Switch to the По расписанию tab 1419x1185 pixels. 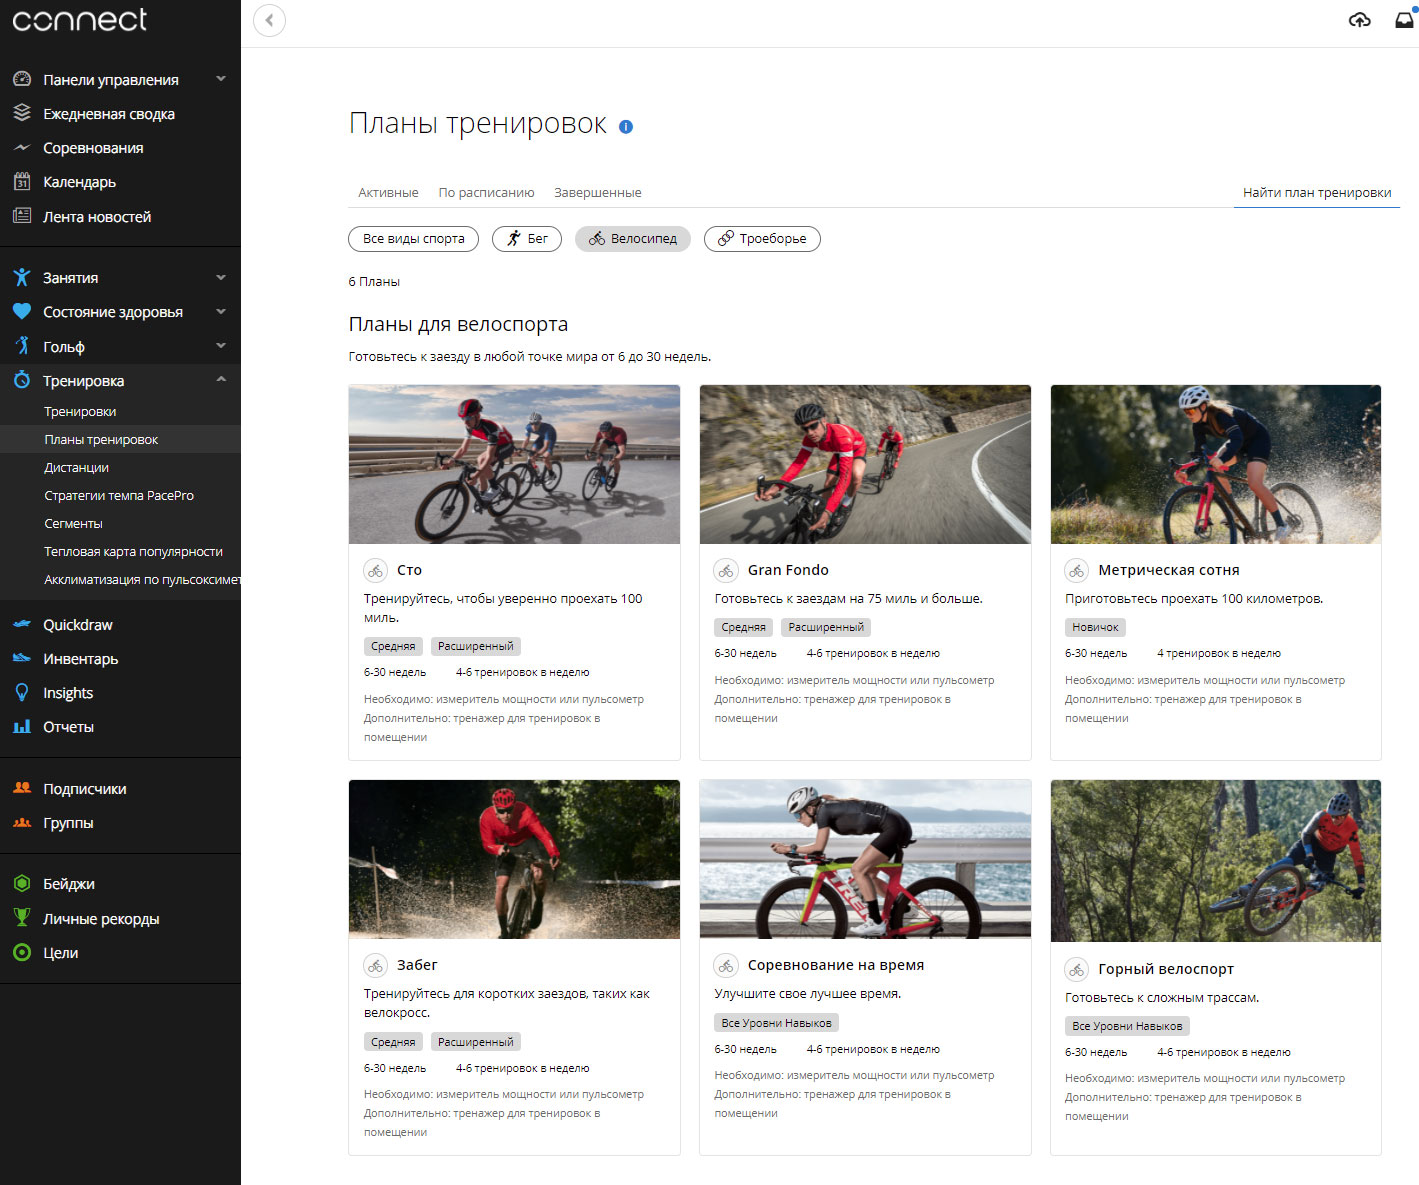(x=486, y=193)
